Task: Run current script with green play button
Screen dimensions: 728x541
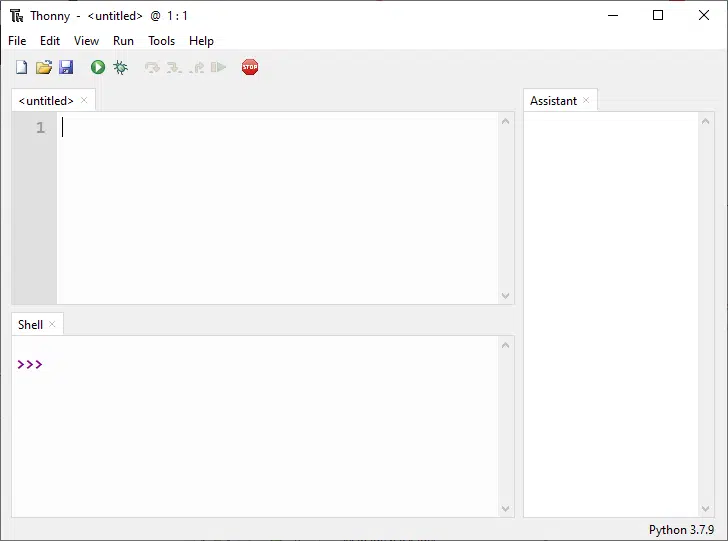Action: coord(98,67)
